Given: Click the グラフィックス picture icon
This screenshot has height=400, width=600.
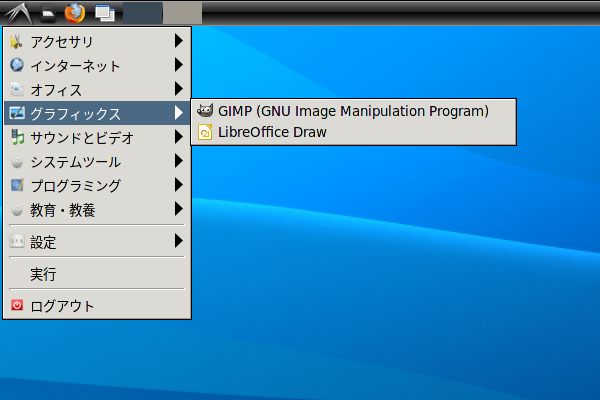Looking at the screenshot, I should click(x=17, y=113).
